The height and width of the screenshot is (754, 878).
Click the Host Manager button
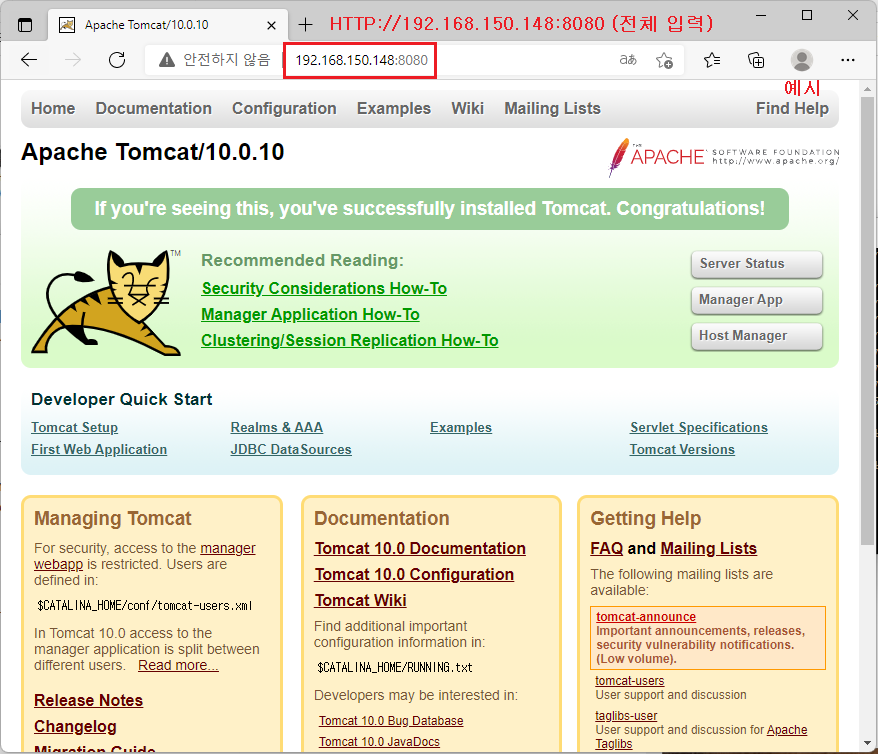(x=756, y=336)
